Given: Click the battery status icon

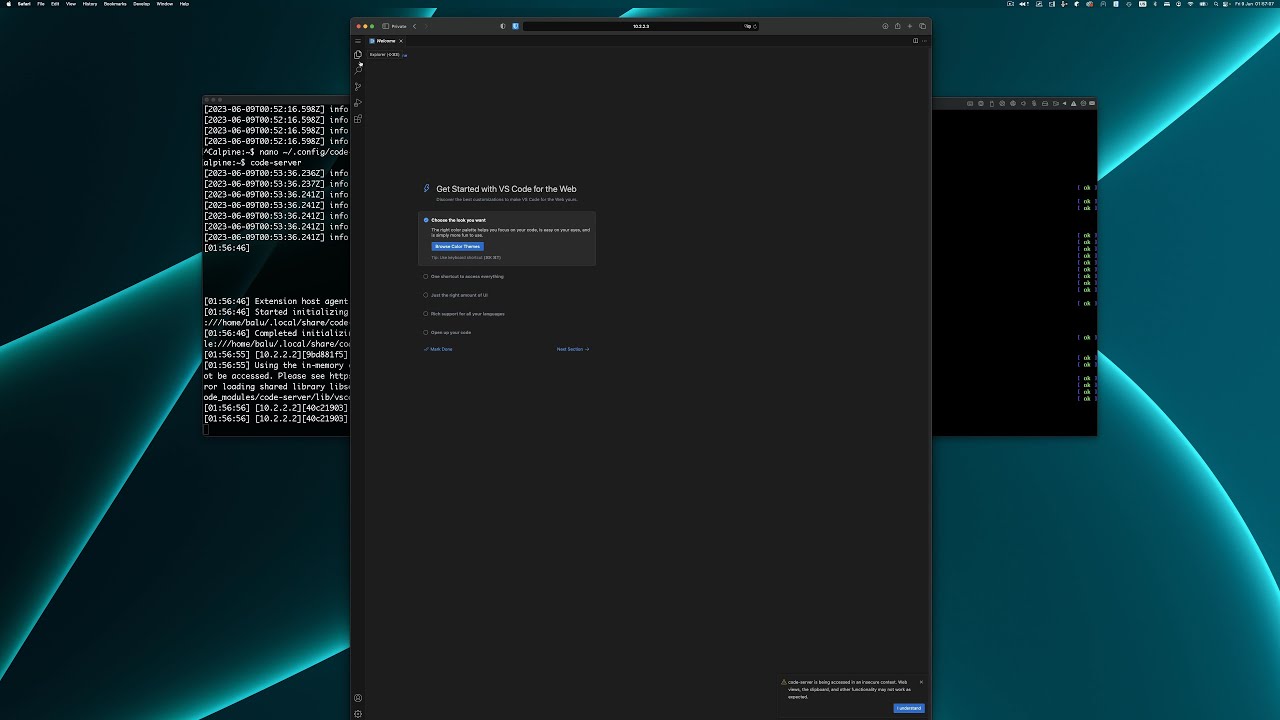Looking at the screenshot, I should click(x=1204, y=4).
